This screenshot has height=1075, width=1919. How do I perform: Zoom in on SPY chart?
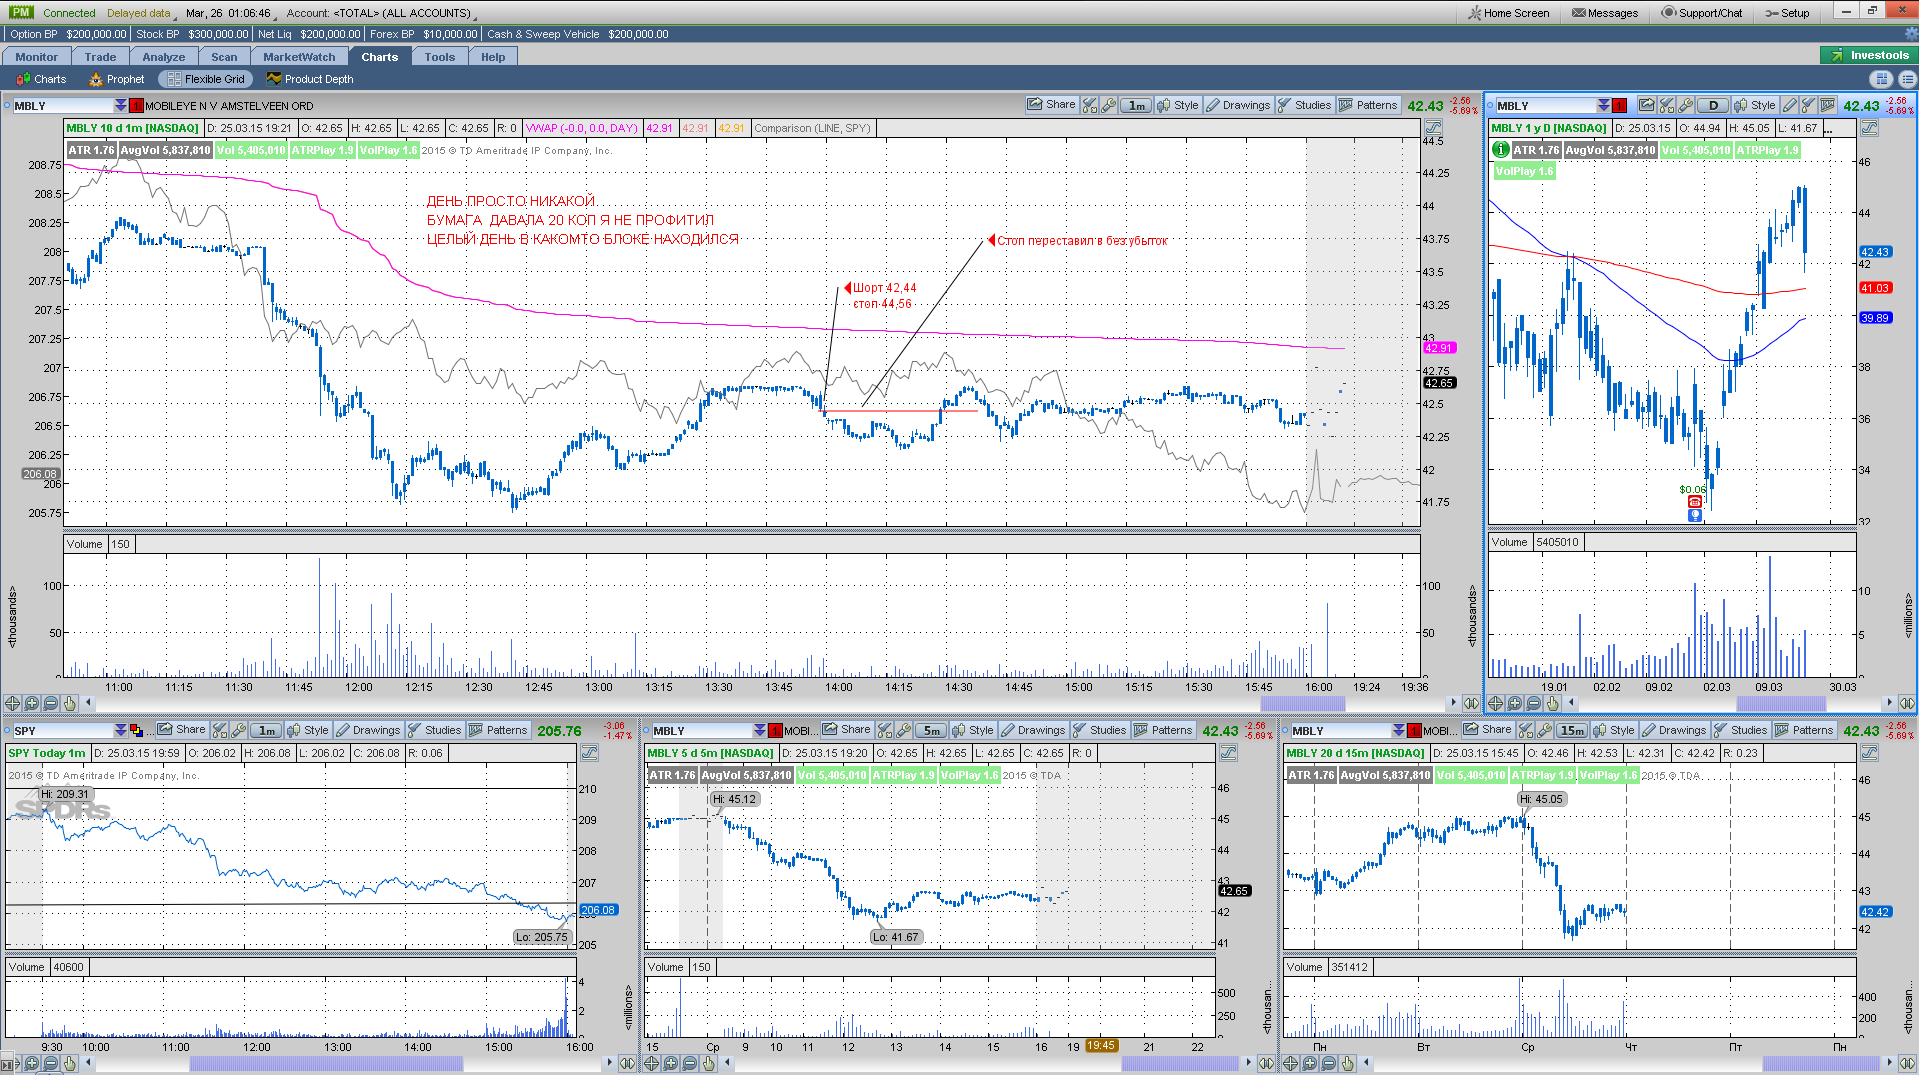tap(32, 1063)
